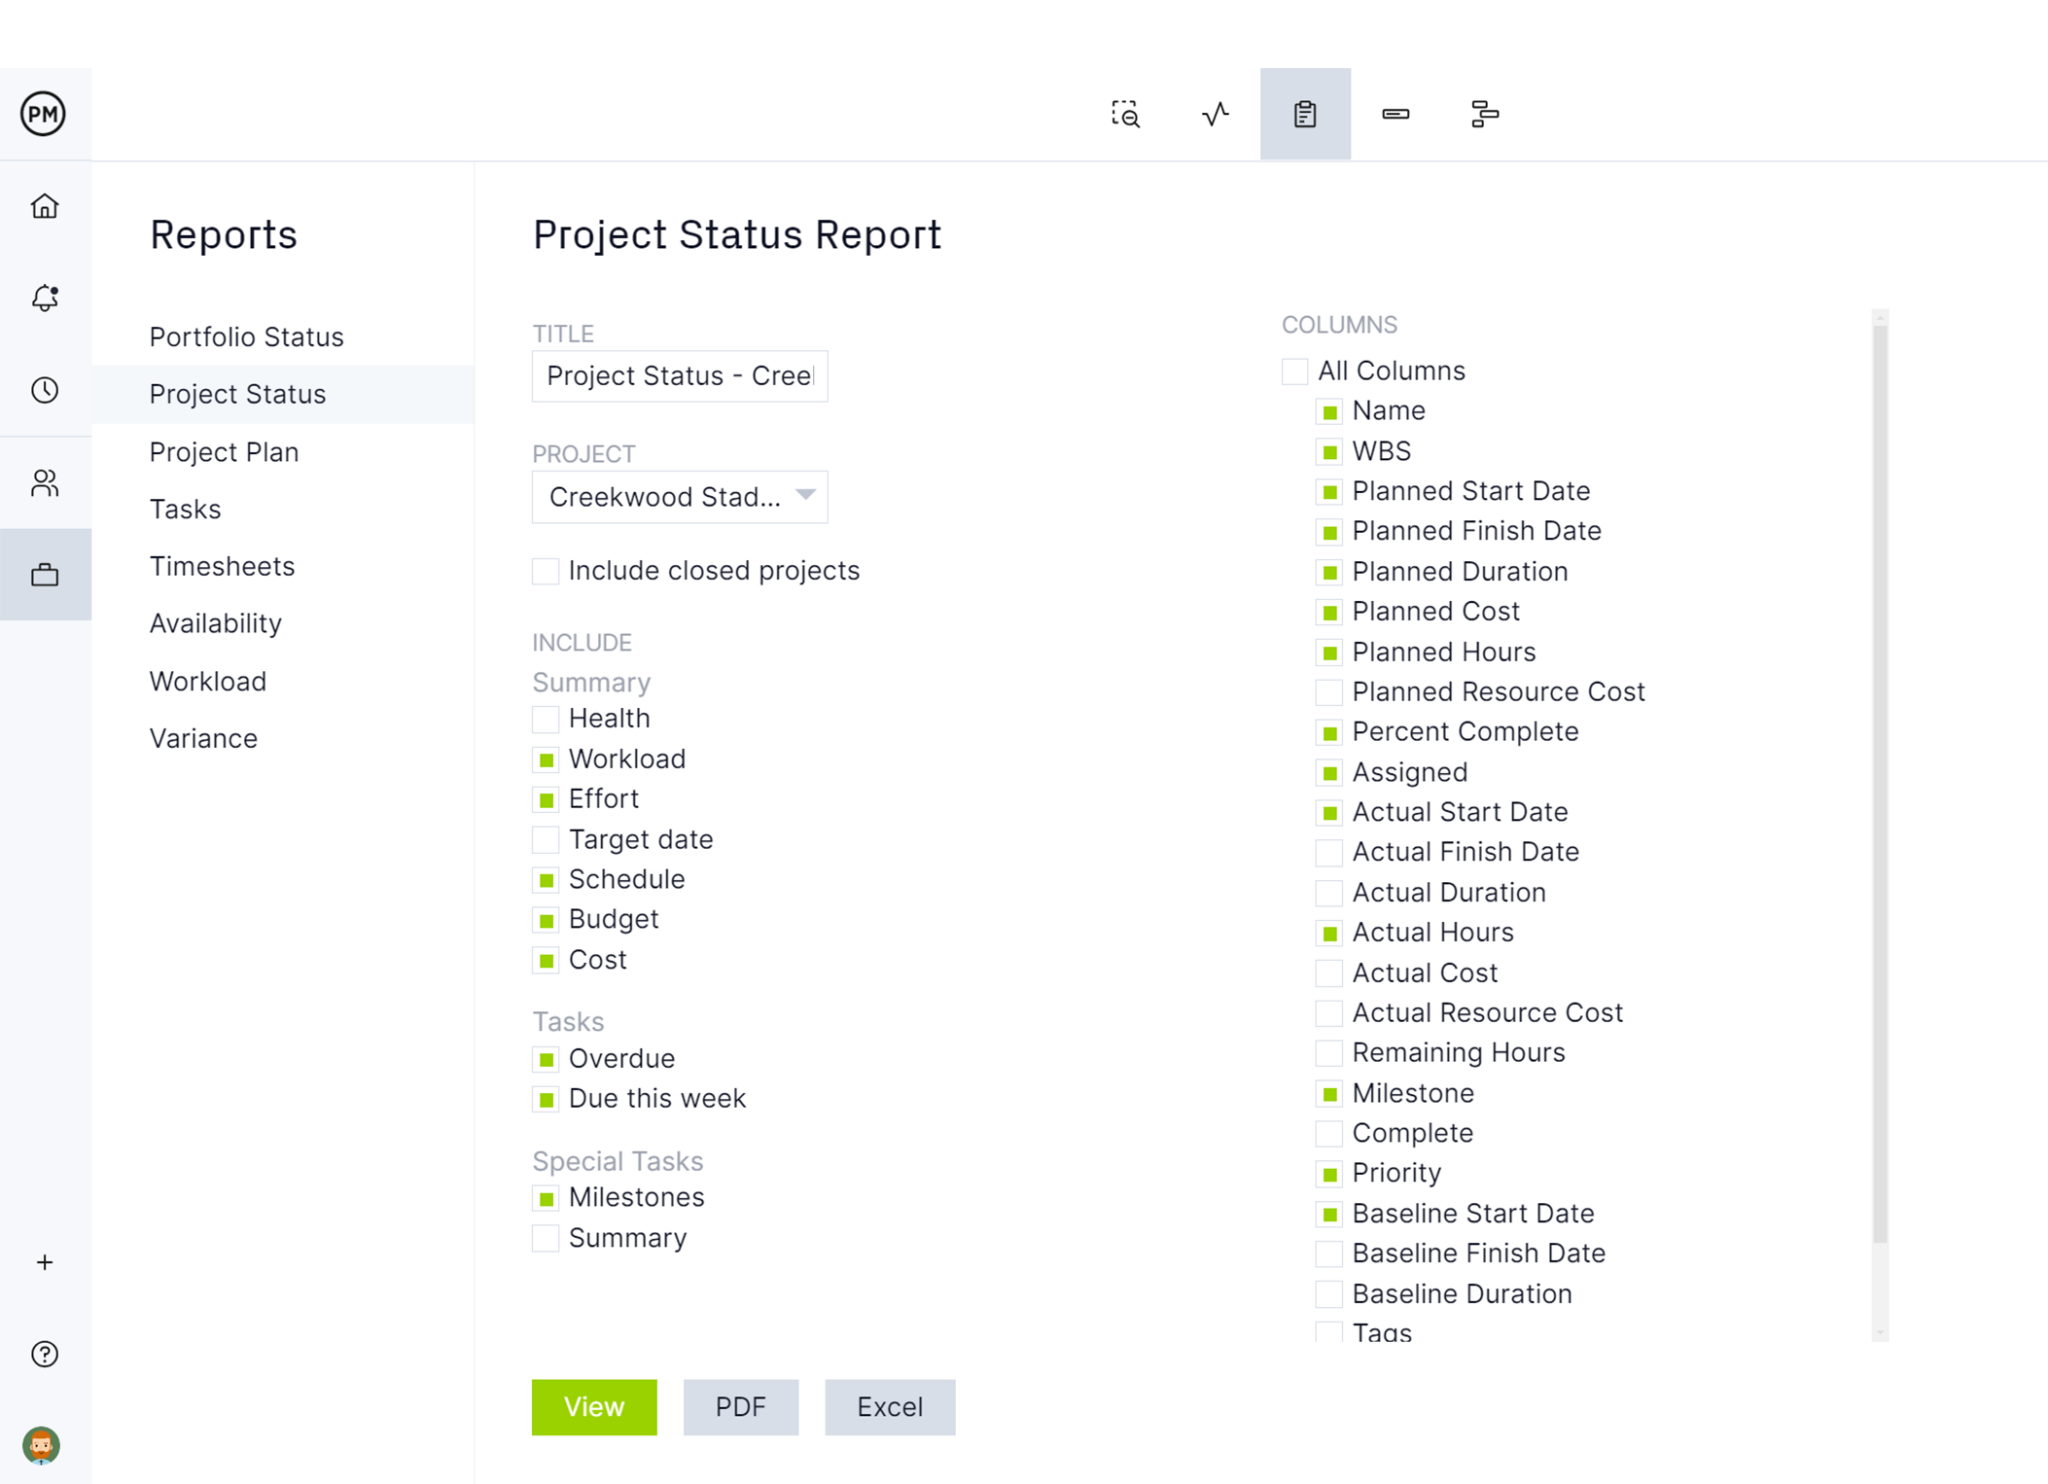
Task: Check the Health summary option
Action: (545, 718)
